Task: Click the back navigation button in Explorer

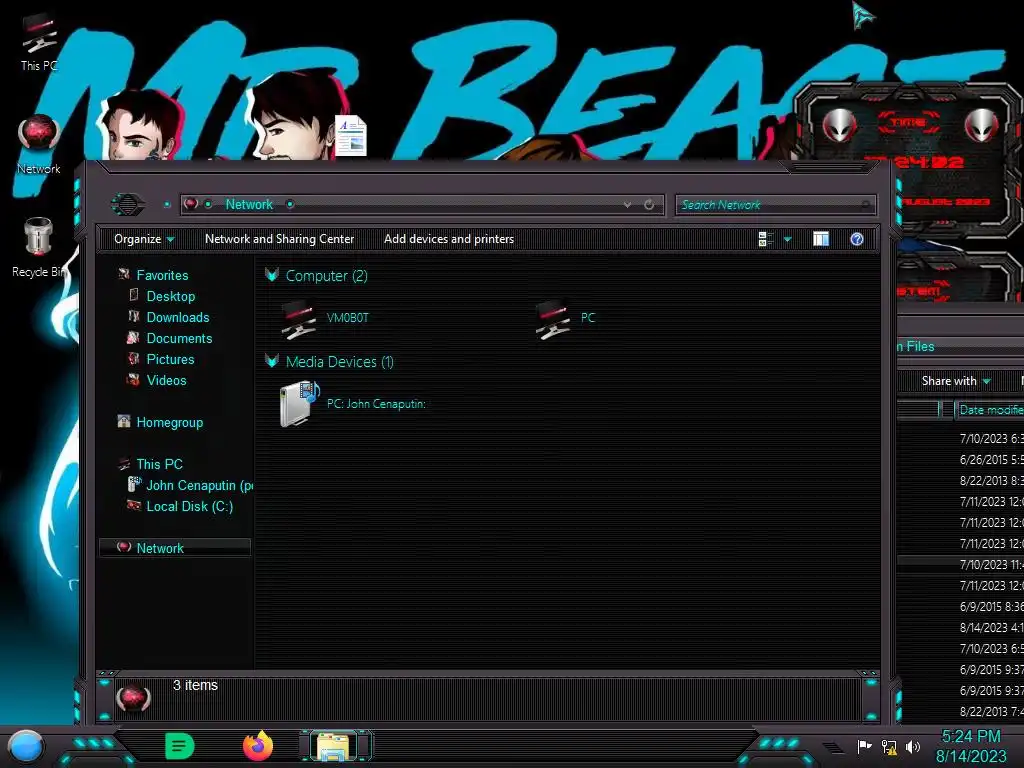Action: pos(127,204)
